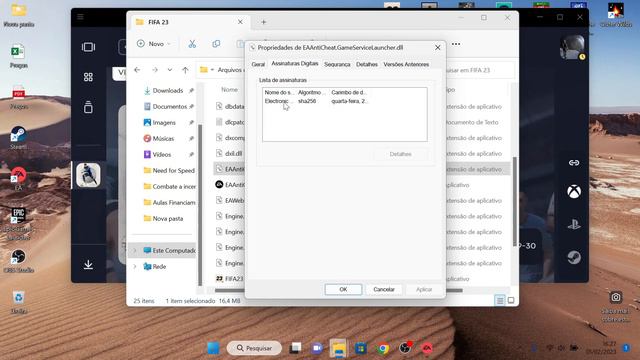Open the Detalhes tab
This screenshot has width=640, height=360.
point(367,64)
